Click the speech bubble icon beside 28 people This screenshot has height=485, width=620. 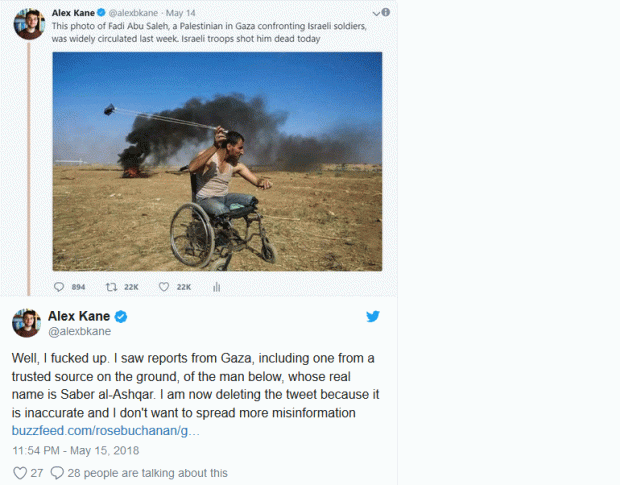coord(57,473)
